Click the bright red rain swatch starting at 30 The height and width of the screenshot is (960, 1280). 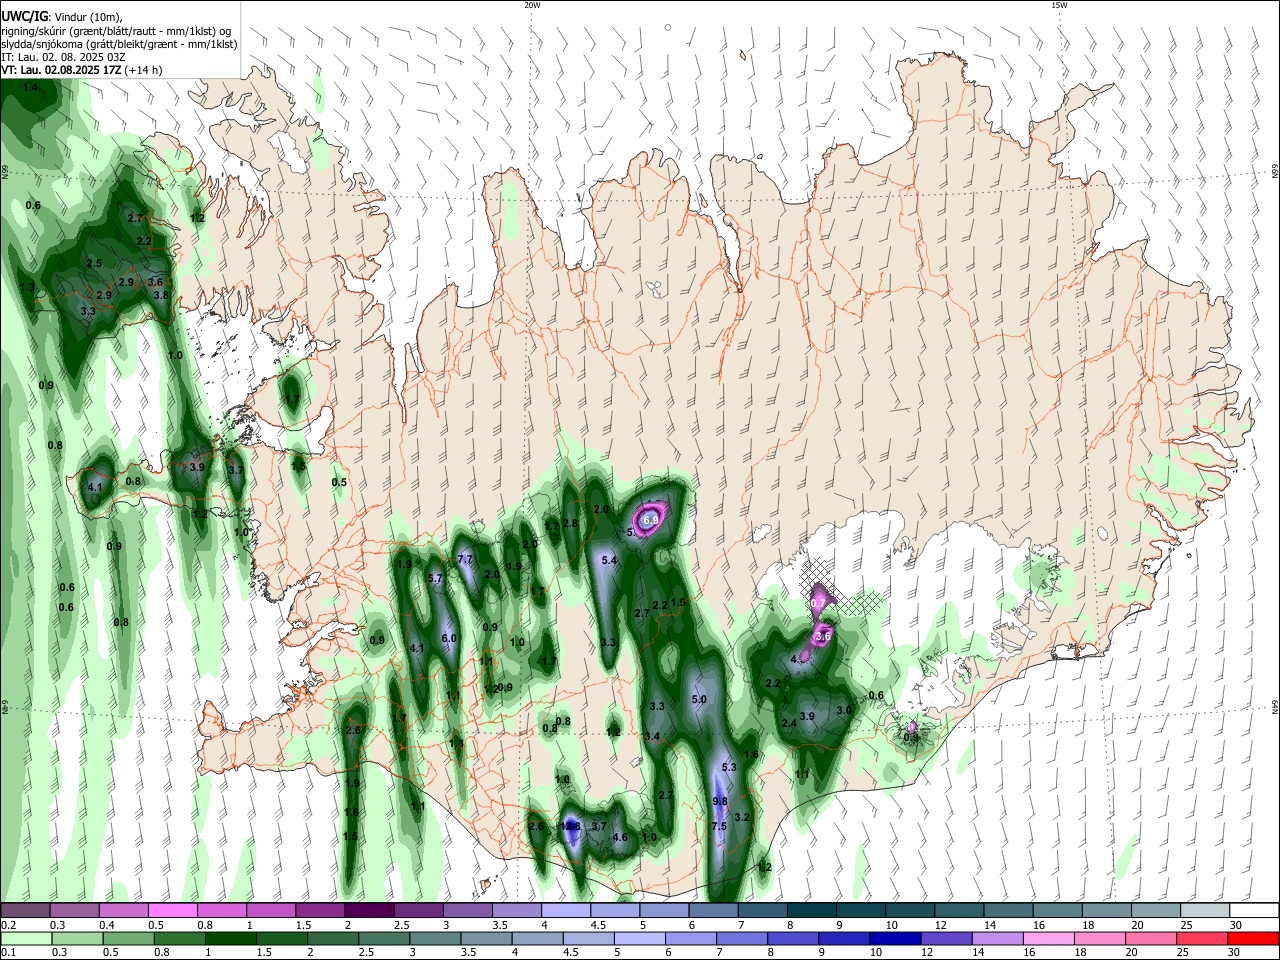point(1254,939)
